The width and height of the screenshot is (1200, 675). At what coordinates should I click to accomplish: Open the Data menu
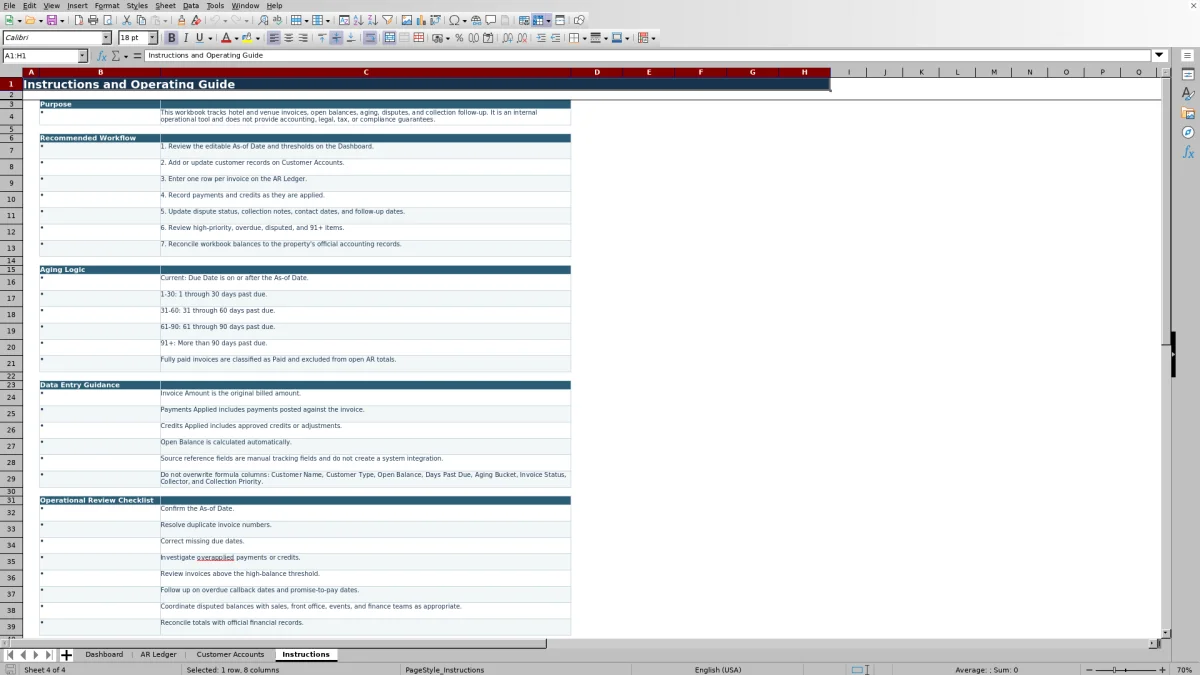(191, 5)
